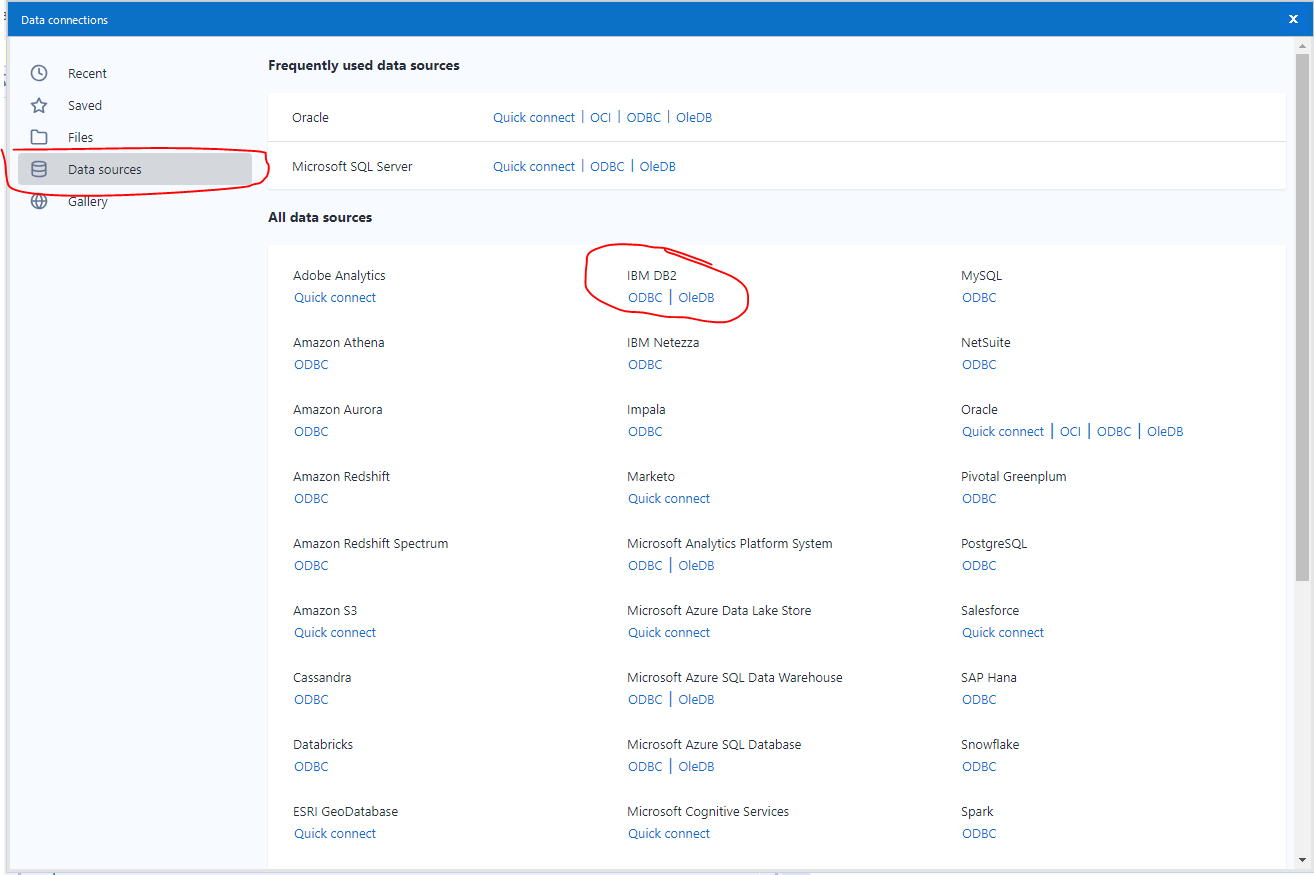Open Saved connections via the star icon
Image resolution: width=1314 pixels, height=875 pixels.
[x=38, y=105]
